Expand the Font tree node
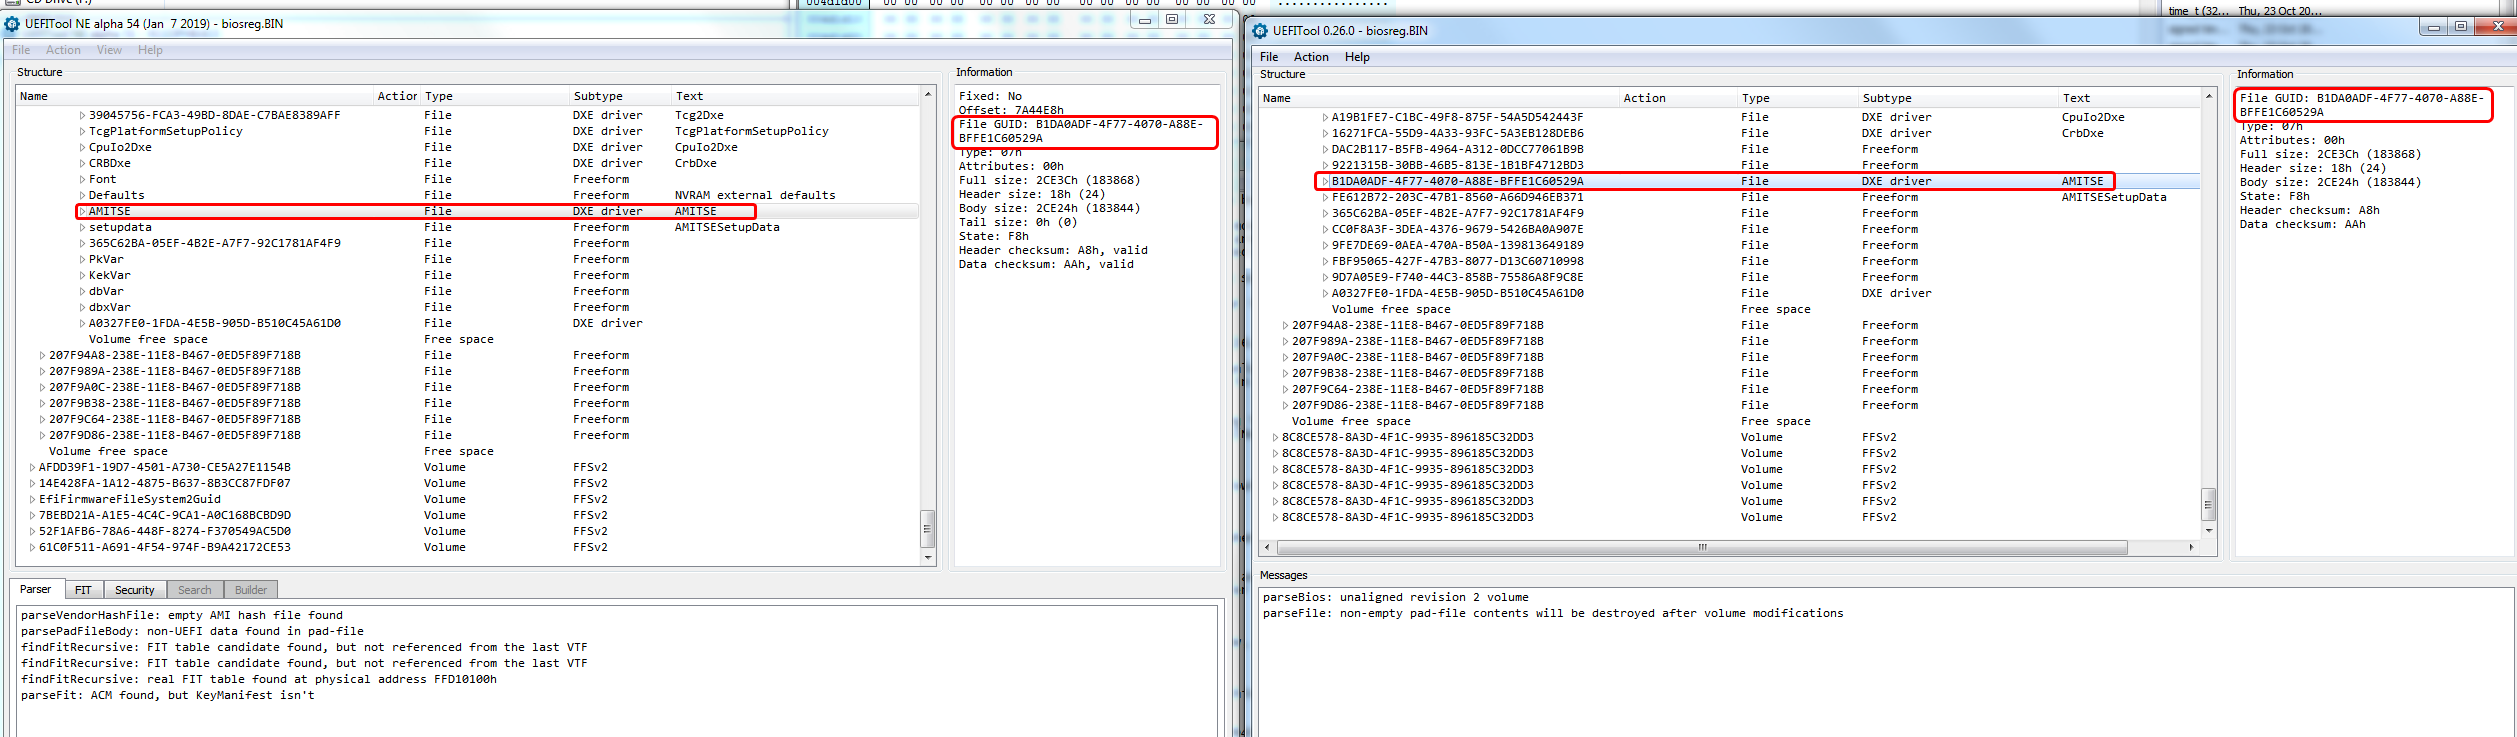 [x=82, y=179]
